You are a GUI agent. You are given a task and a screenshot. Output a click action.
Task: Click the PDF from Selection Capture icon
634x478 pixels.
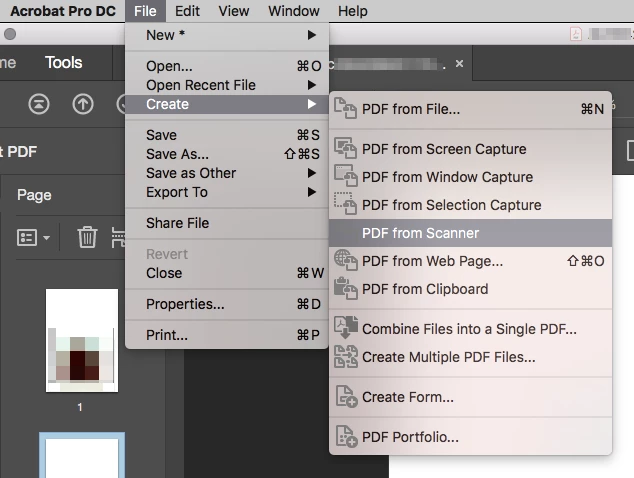pyautogui.click(x=345, y=204)
